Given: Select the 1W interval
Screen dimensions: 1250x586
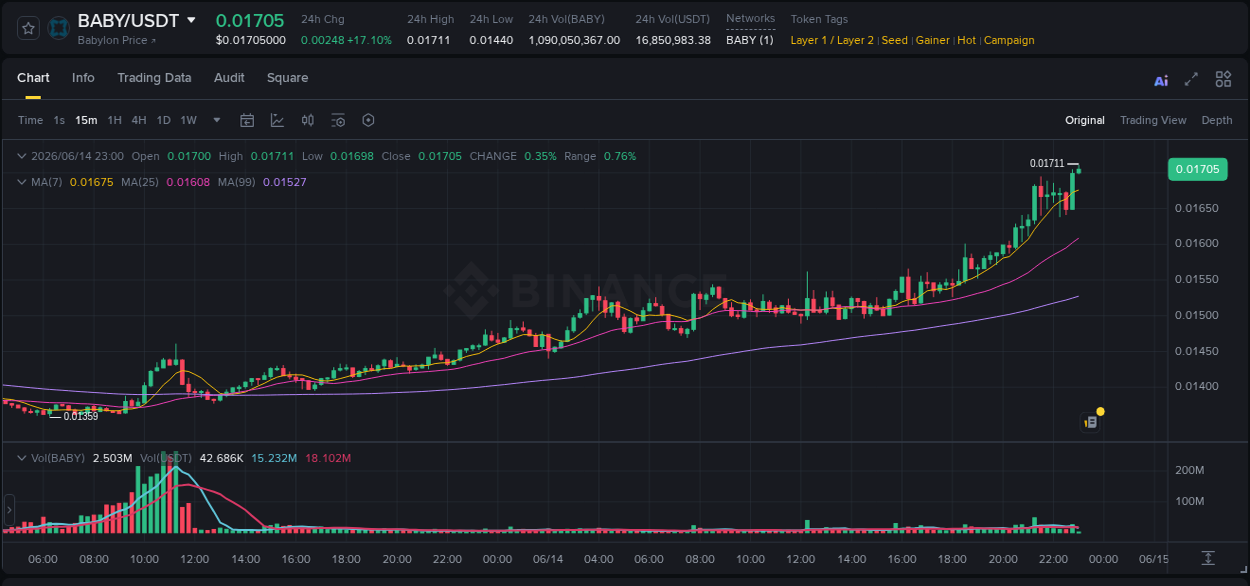Looking at the screenshot, I should (188, 120).
